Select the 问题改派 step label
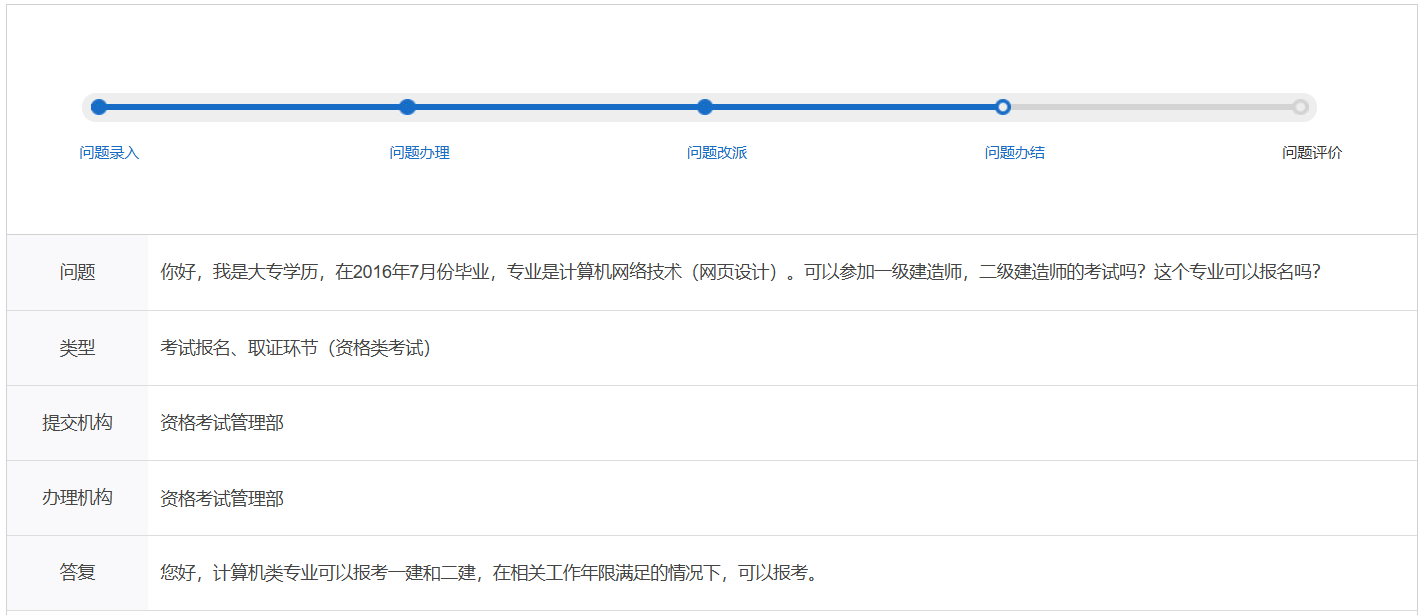 717,153
